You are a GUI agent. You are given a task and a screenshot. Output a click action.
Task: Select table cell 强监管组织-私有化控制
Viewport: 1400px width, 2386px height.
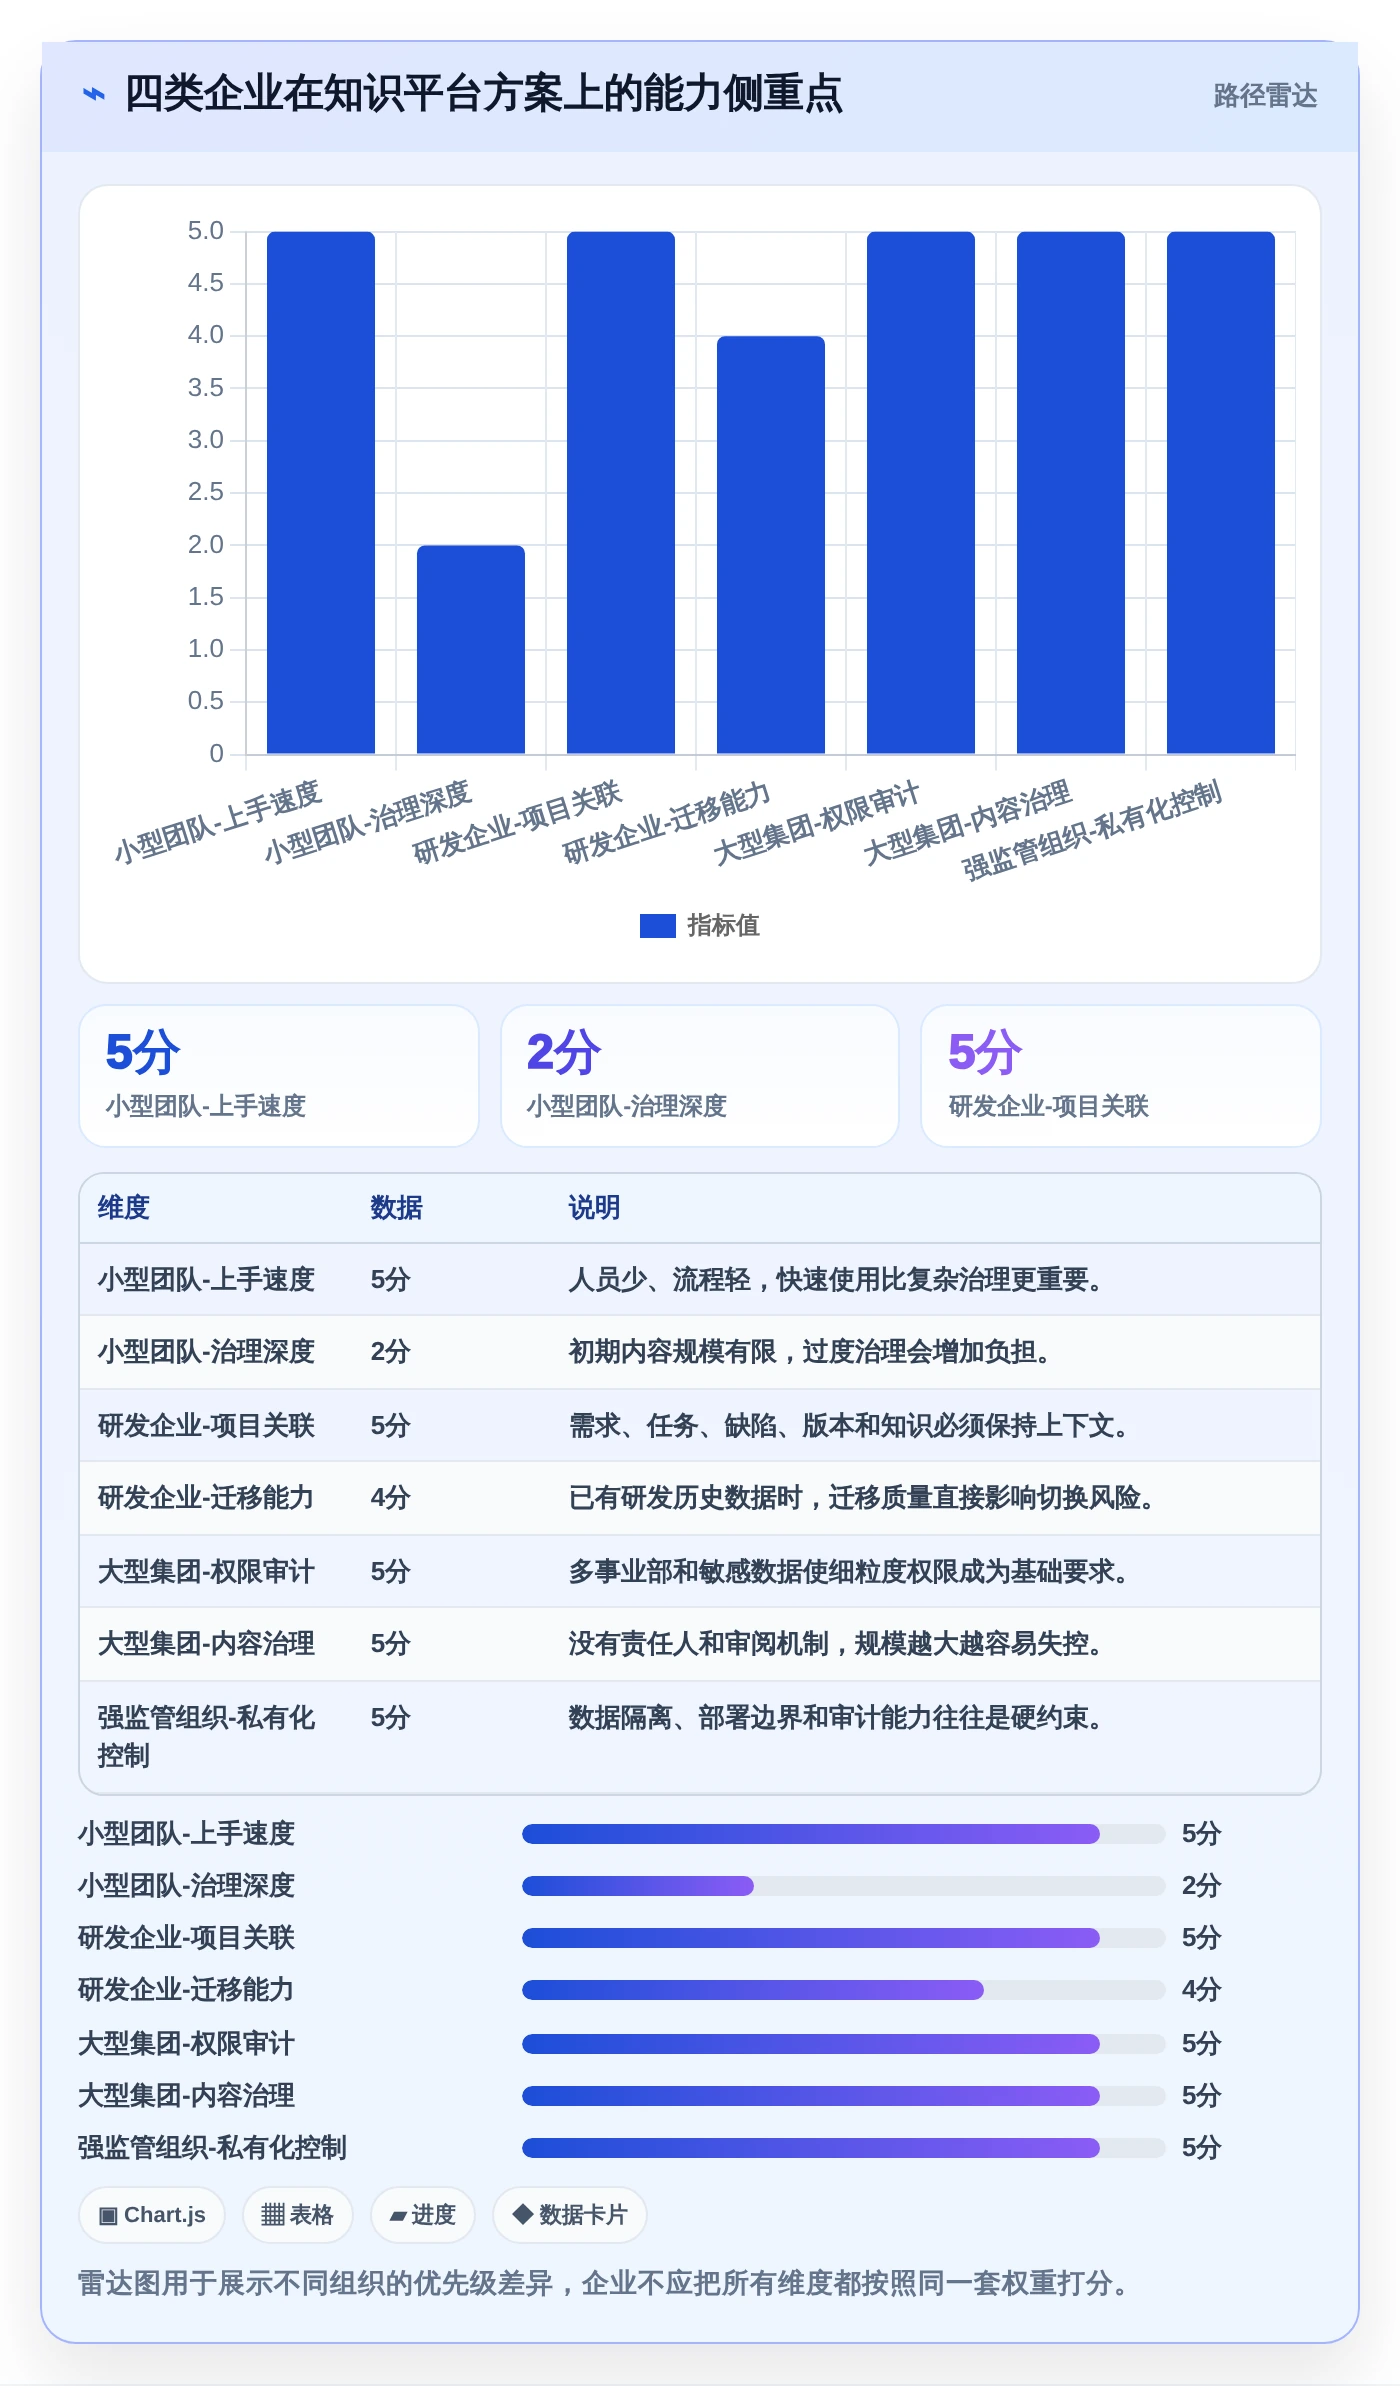point(206,1737)
